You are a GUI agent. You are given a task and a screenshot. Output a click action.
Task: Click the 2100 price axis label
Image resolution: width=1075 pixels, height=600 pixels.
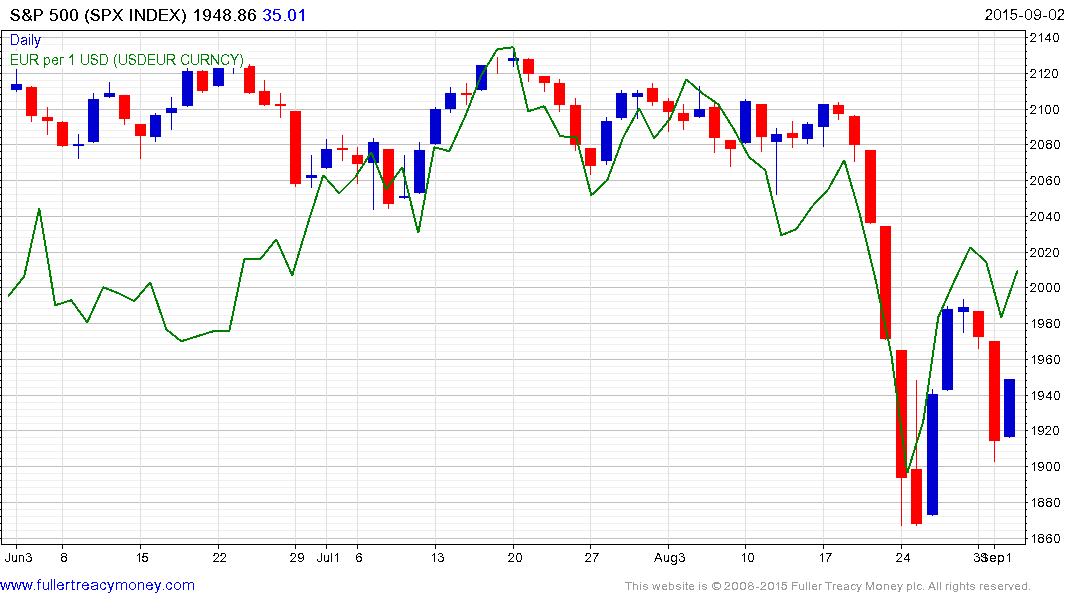pyautogui.click(x=1045, y=109)
